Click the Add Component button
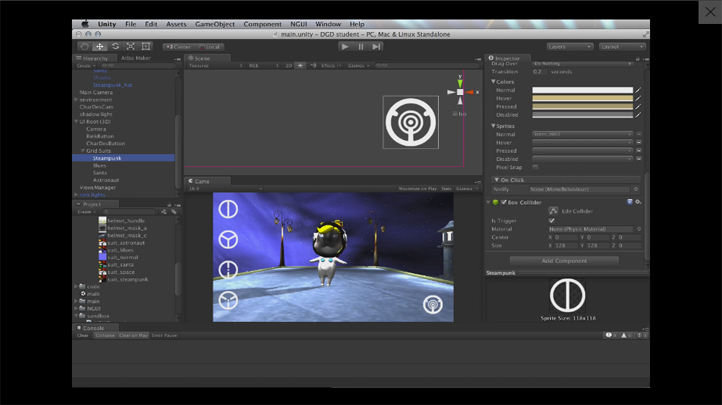Image resolution: width=722 pixels, height=405 pixels. pyautogui.click(x=564, y=261)
